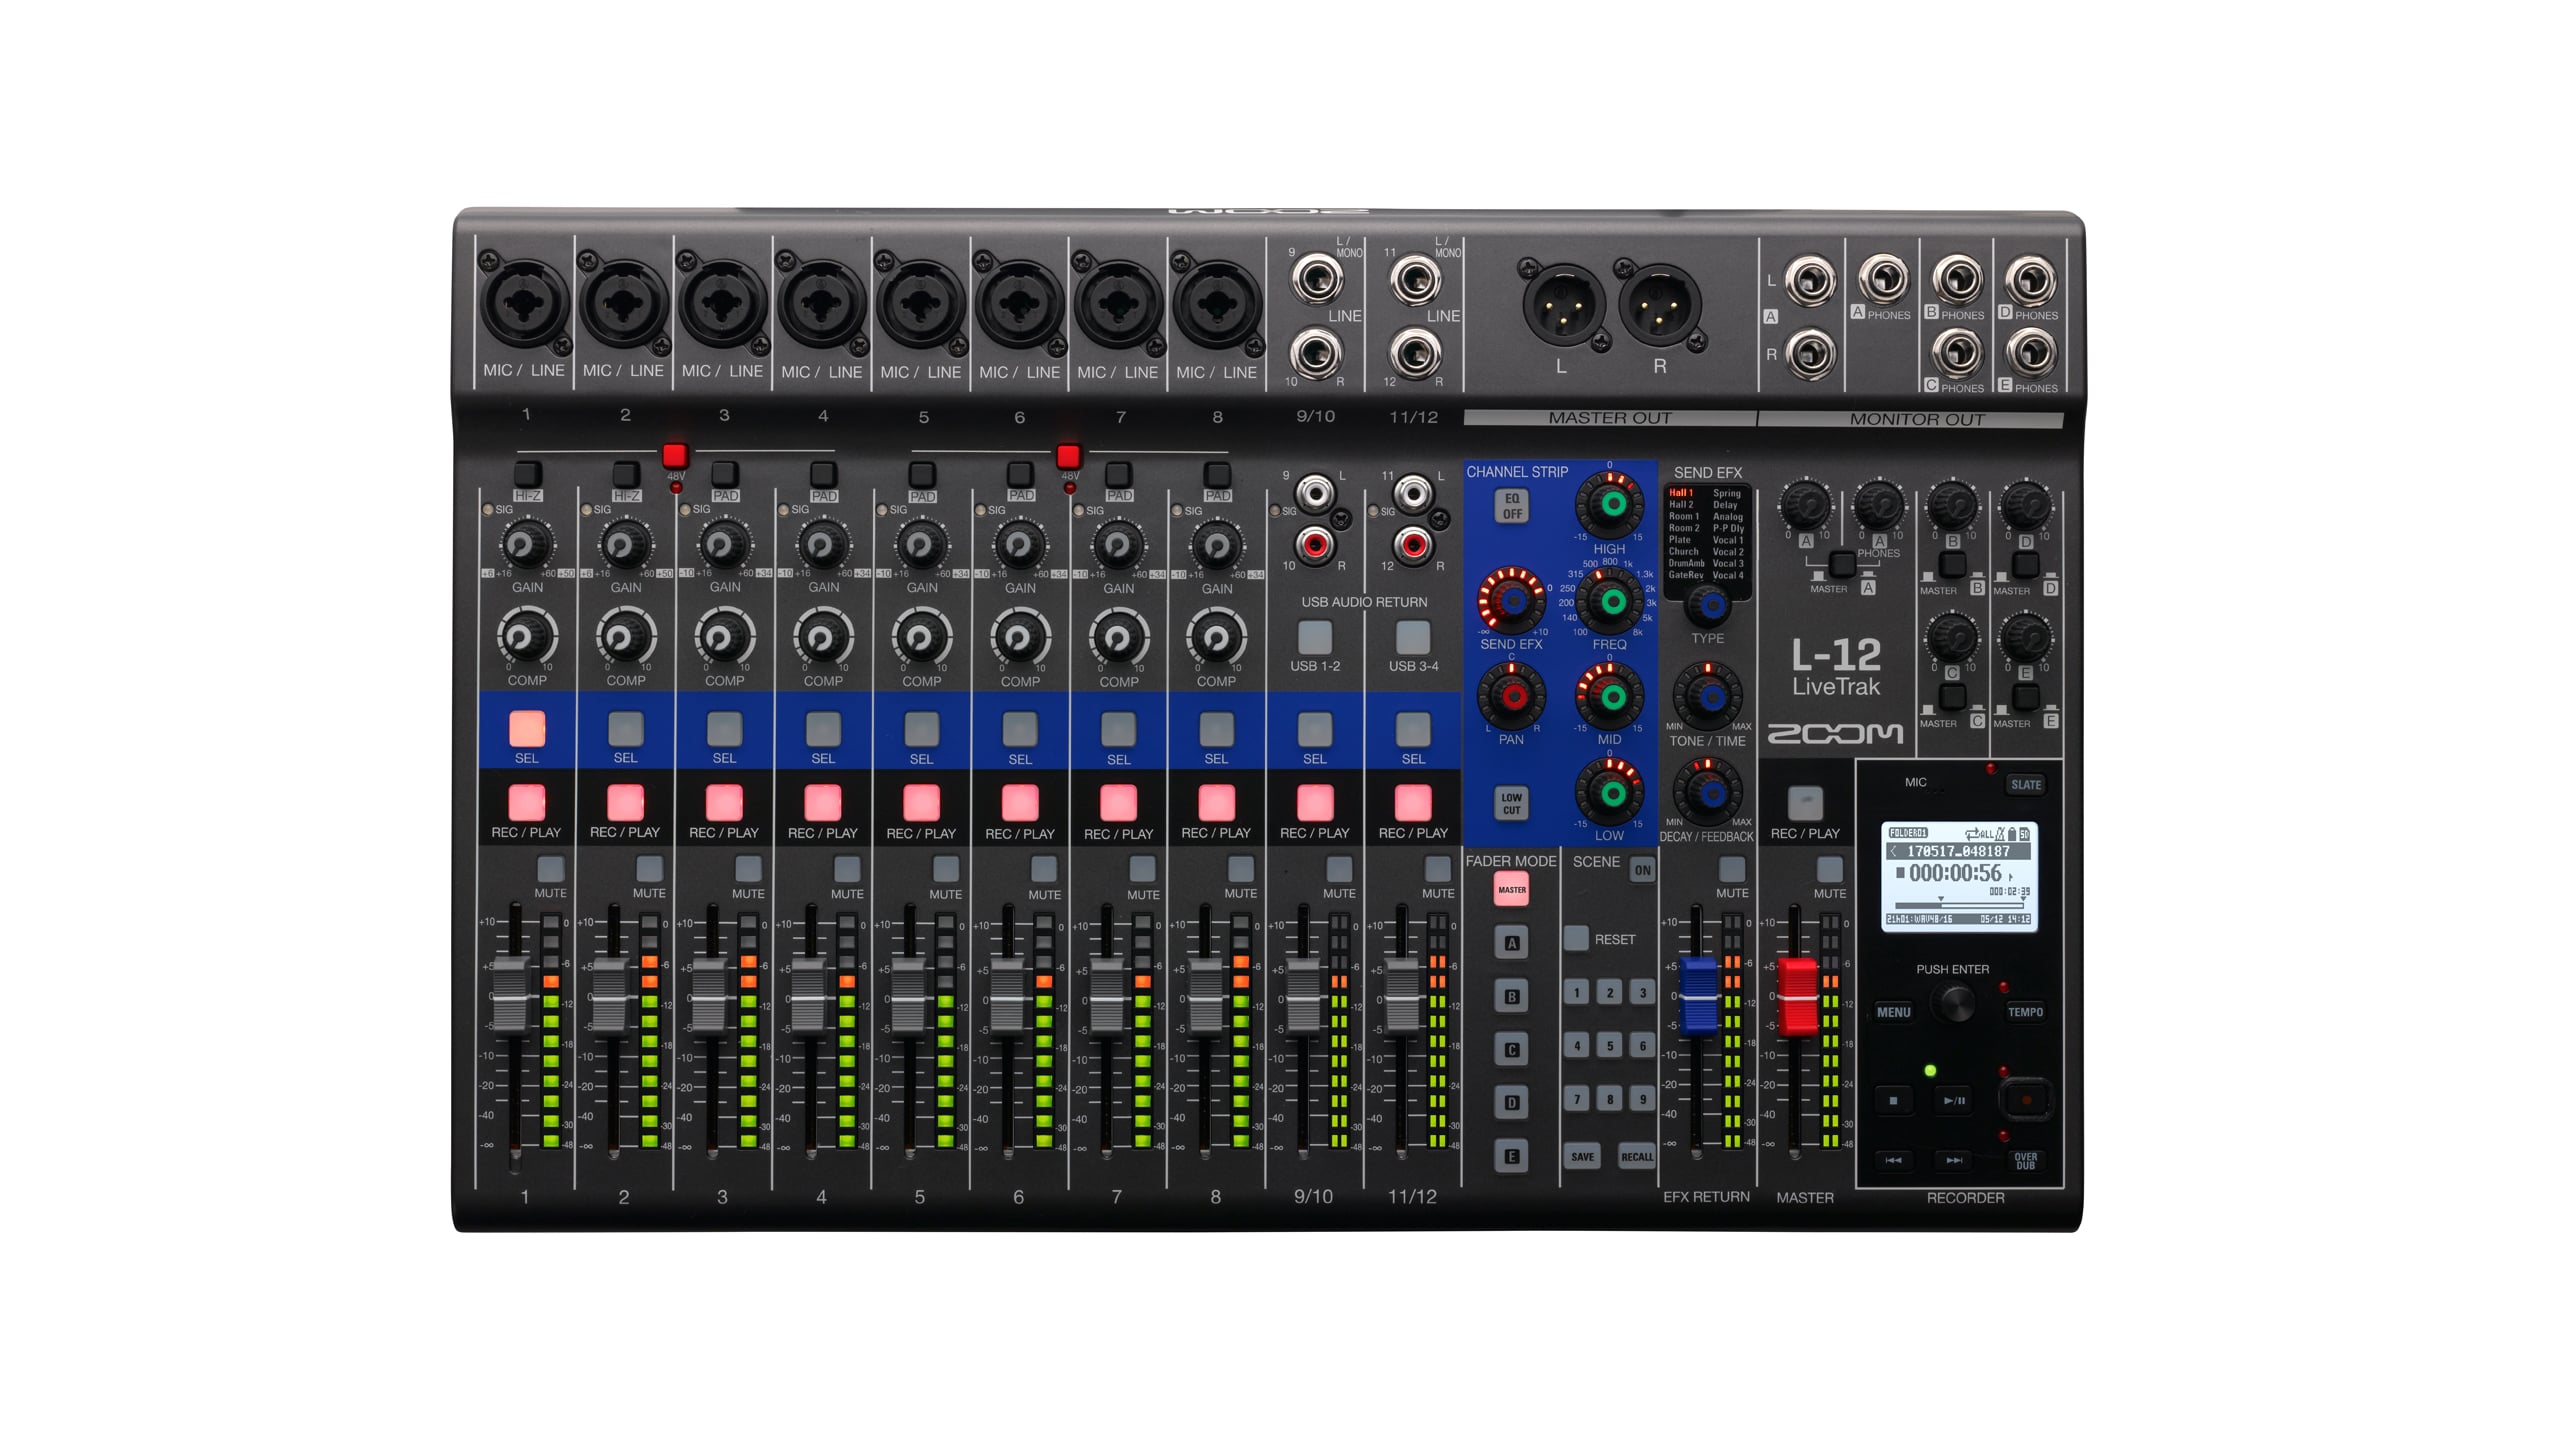Screen dimensions: 2550x1439
Task: Click the HIGH EQ knob
Action: click(x=1610, y=504)
